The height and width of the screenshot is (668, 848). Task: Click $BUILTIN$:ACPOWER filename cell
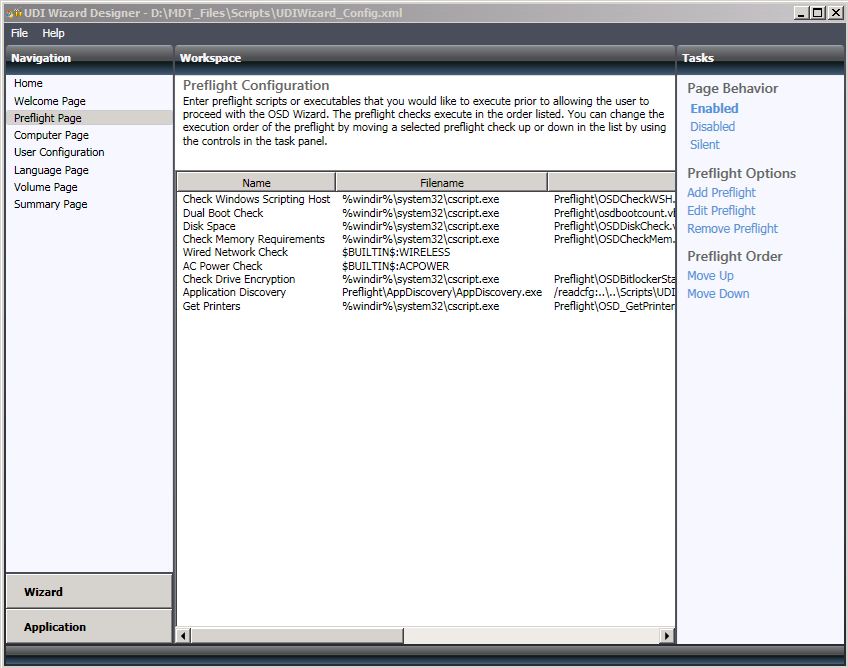pyautogui.click(x=395, y=266)
